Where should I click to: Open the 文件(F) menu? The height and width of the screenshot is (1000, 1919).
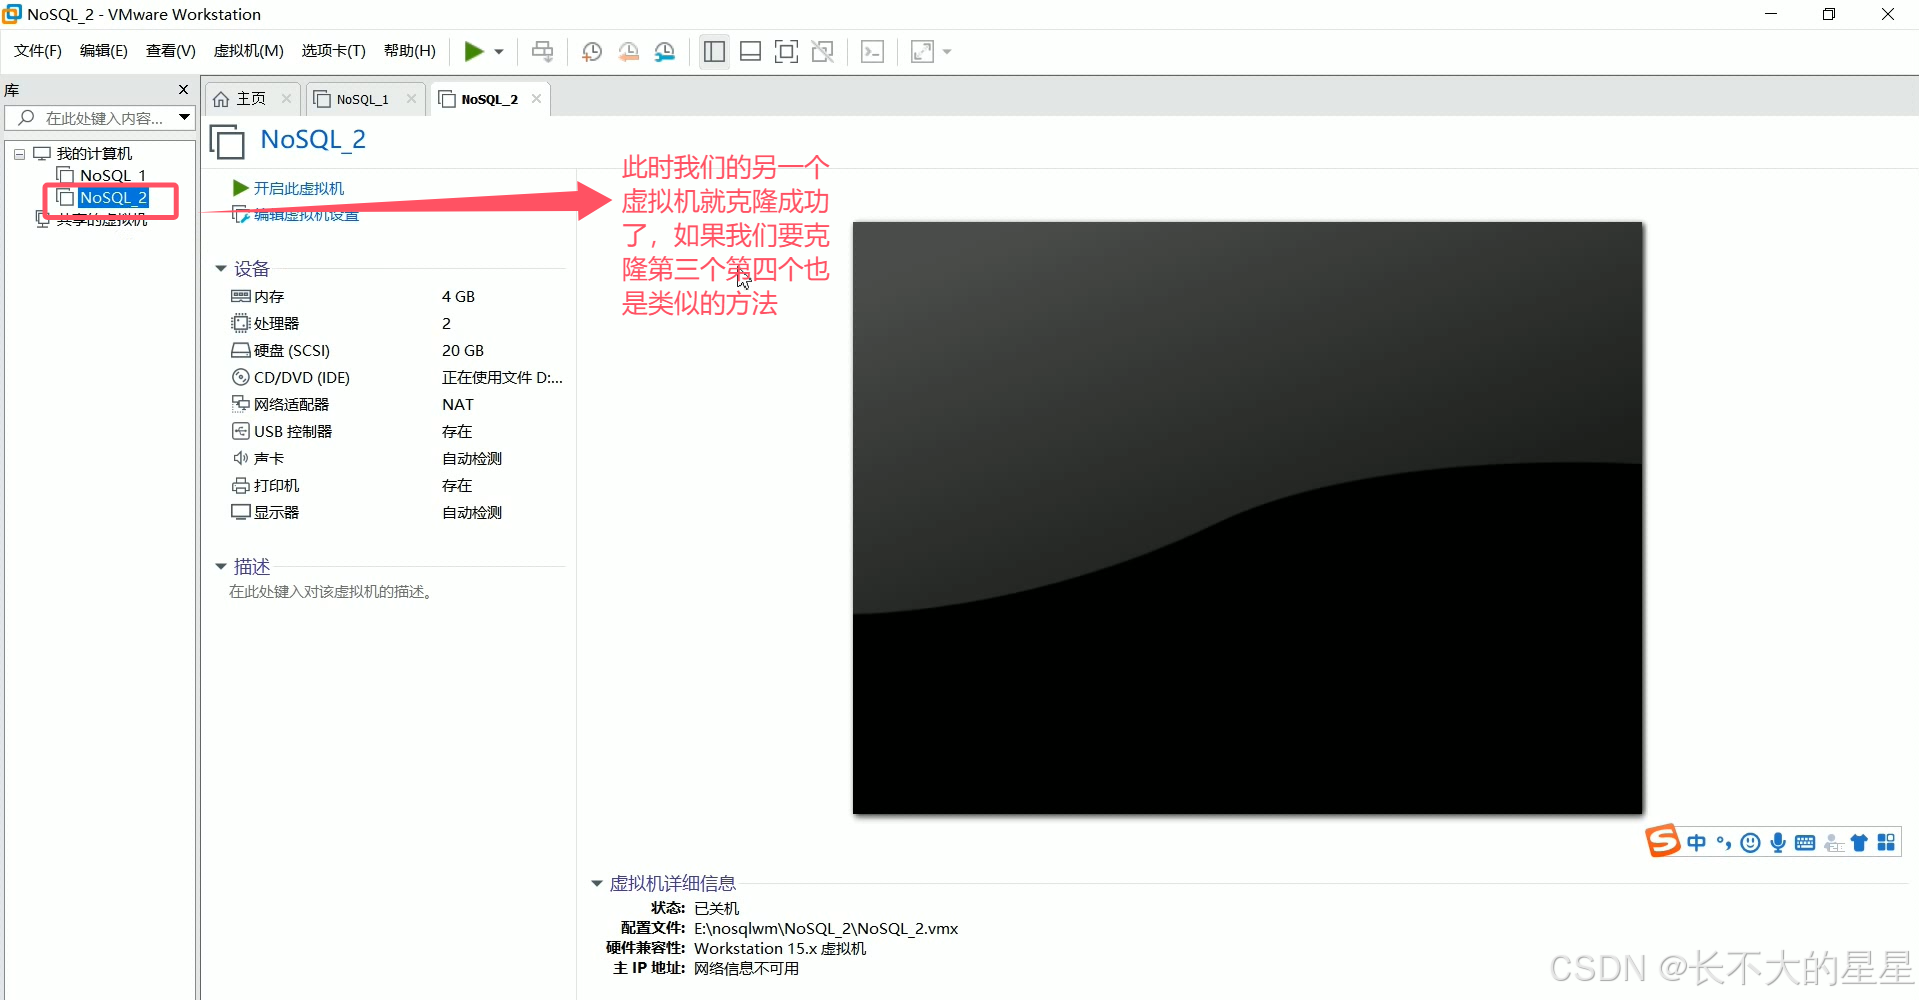(x=38, y=51)
